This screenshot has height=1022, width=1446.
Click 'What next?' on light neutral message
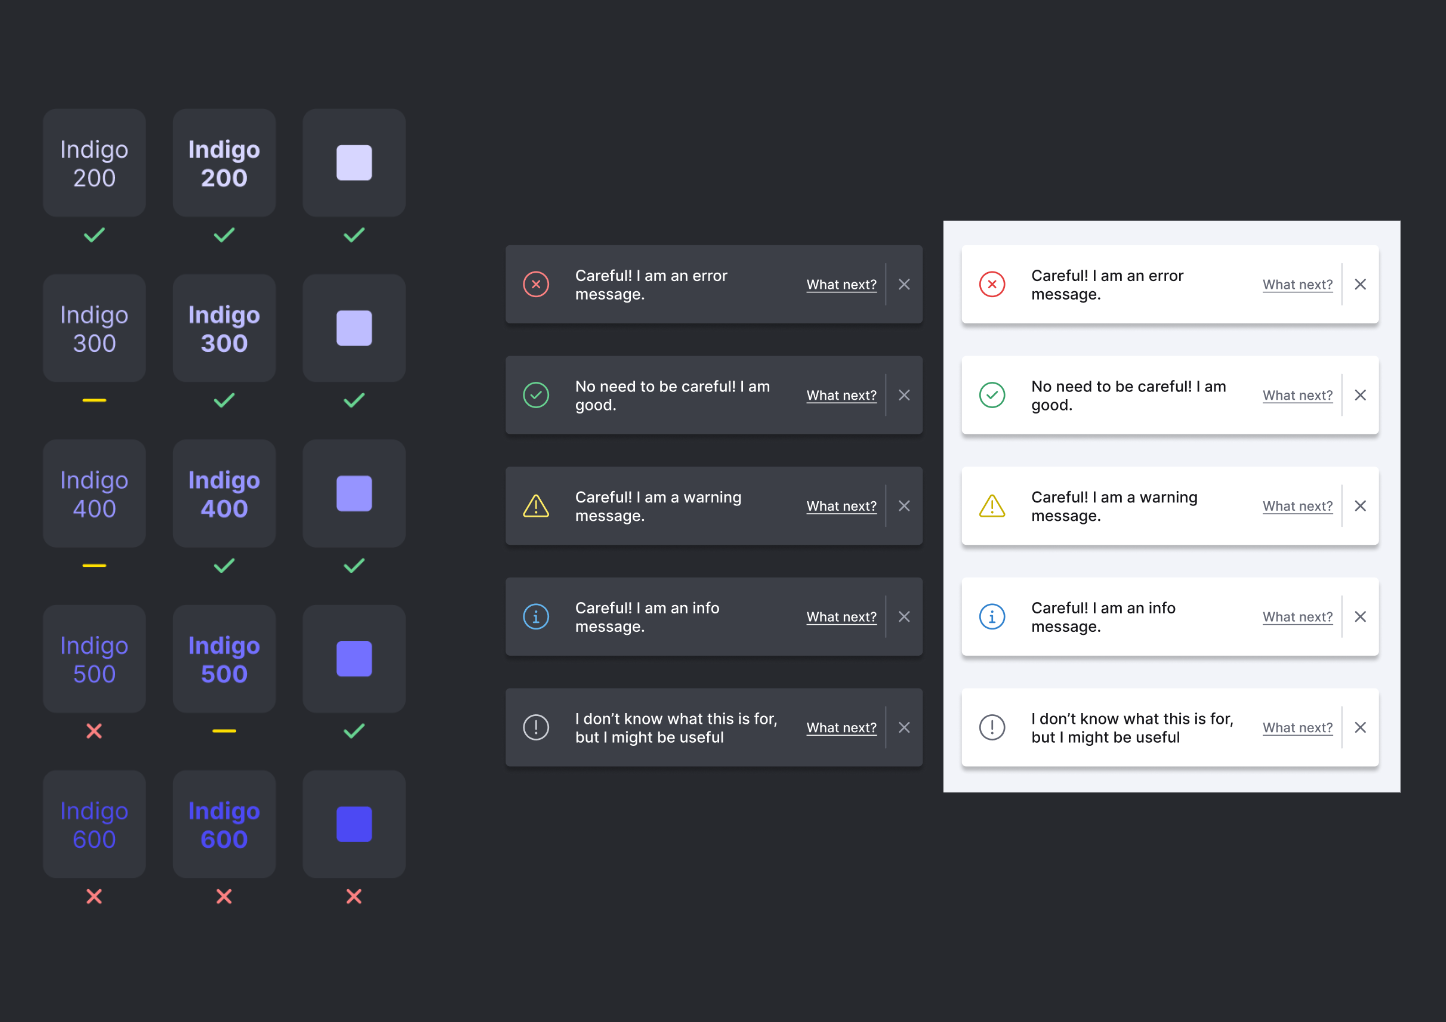point(1298,729)
